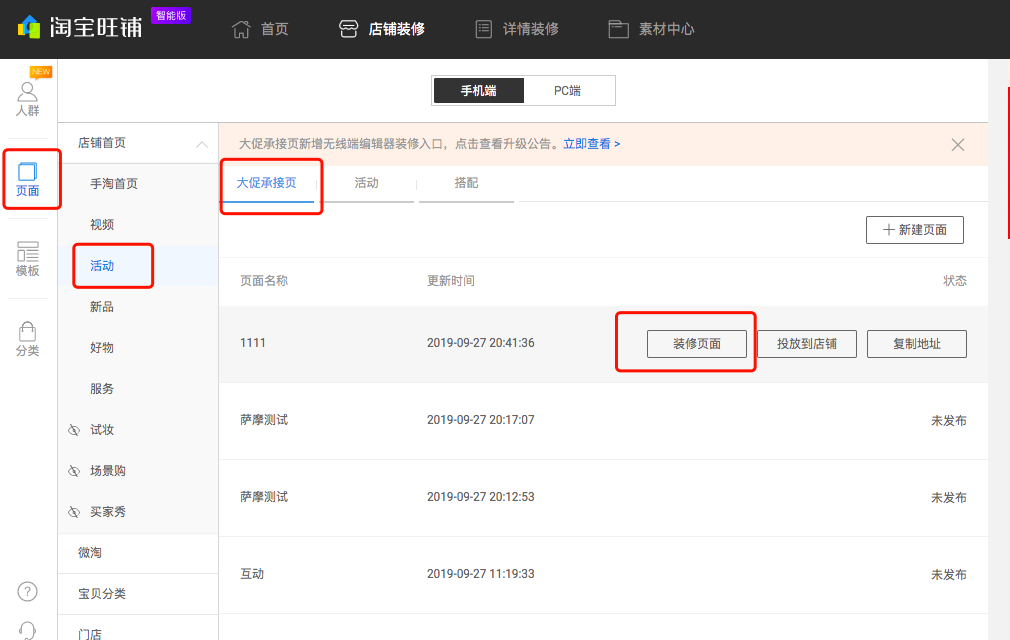This screenshot has height=640, width=1010.
Task: Select the 店铺装修 decoration icon
Action: coord(349,28)
